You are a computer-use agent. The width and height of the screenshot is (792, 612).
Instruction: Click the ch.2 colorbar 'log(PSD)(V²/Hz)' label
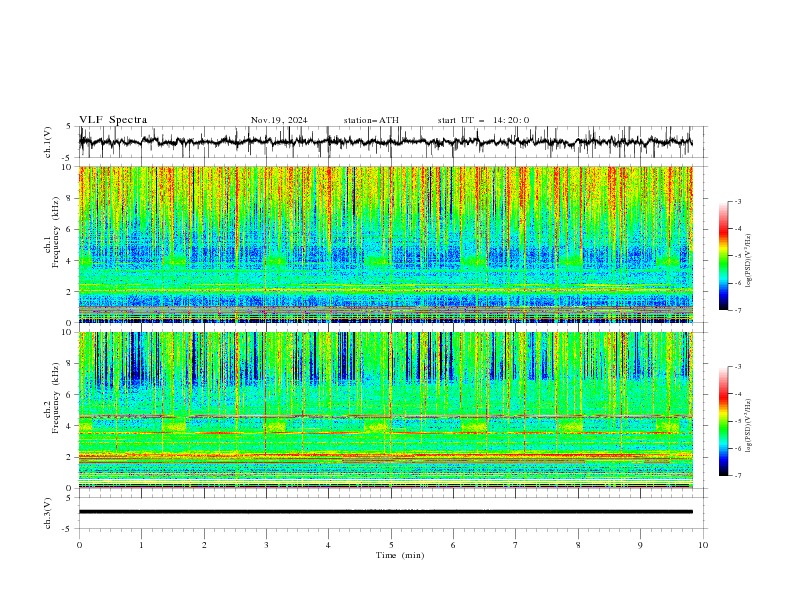[x=749, y=425]
